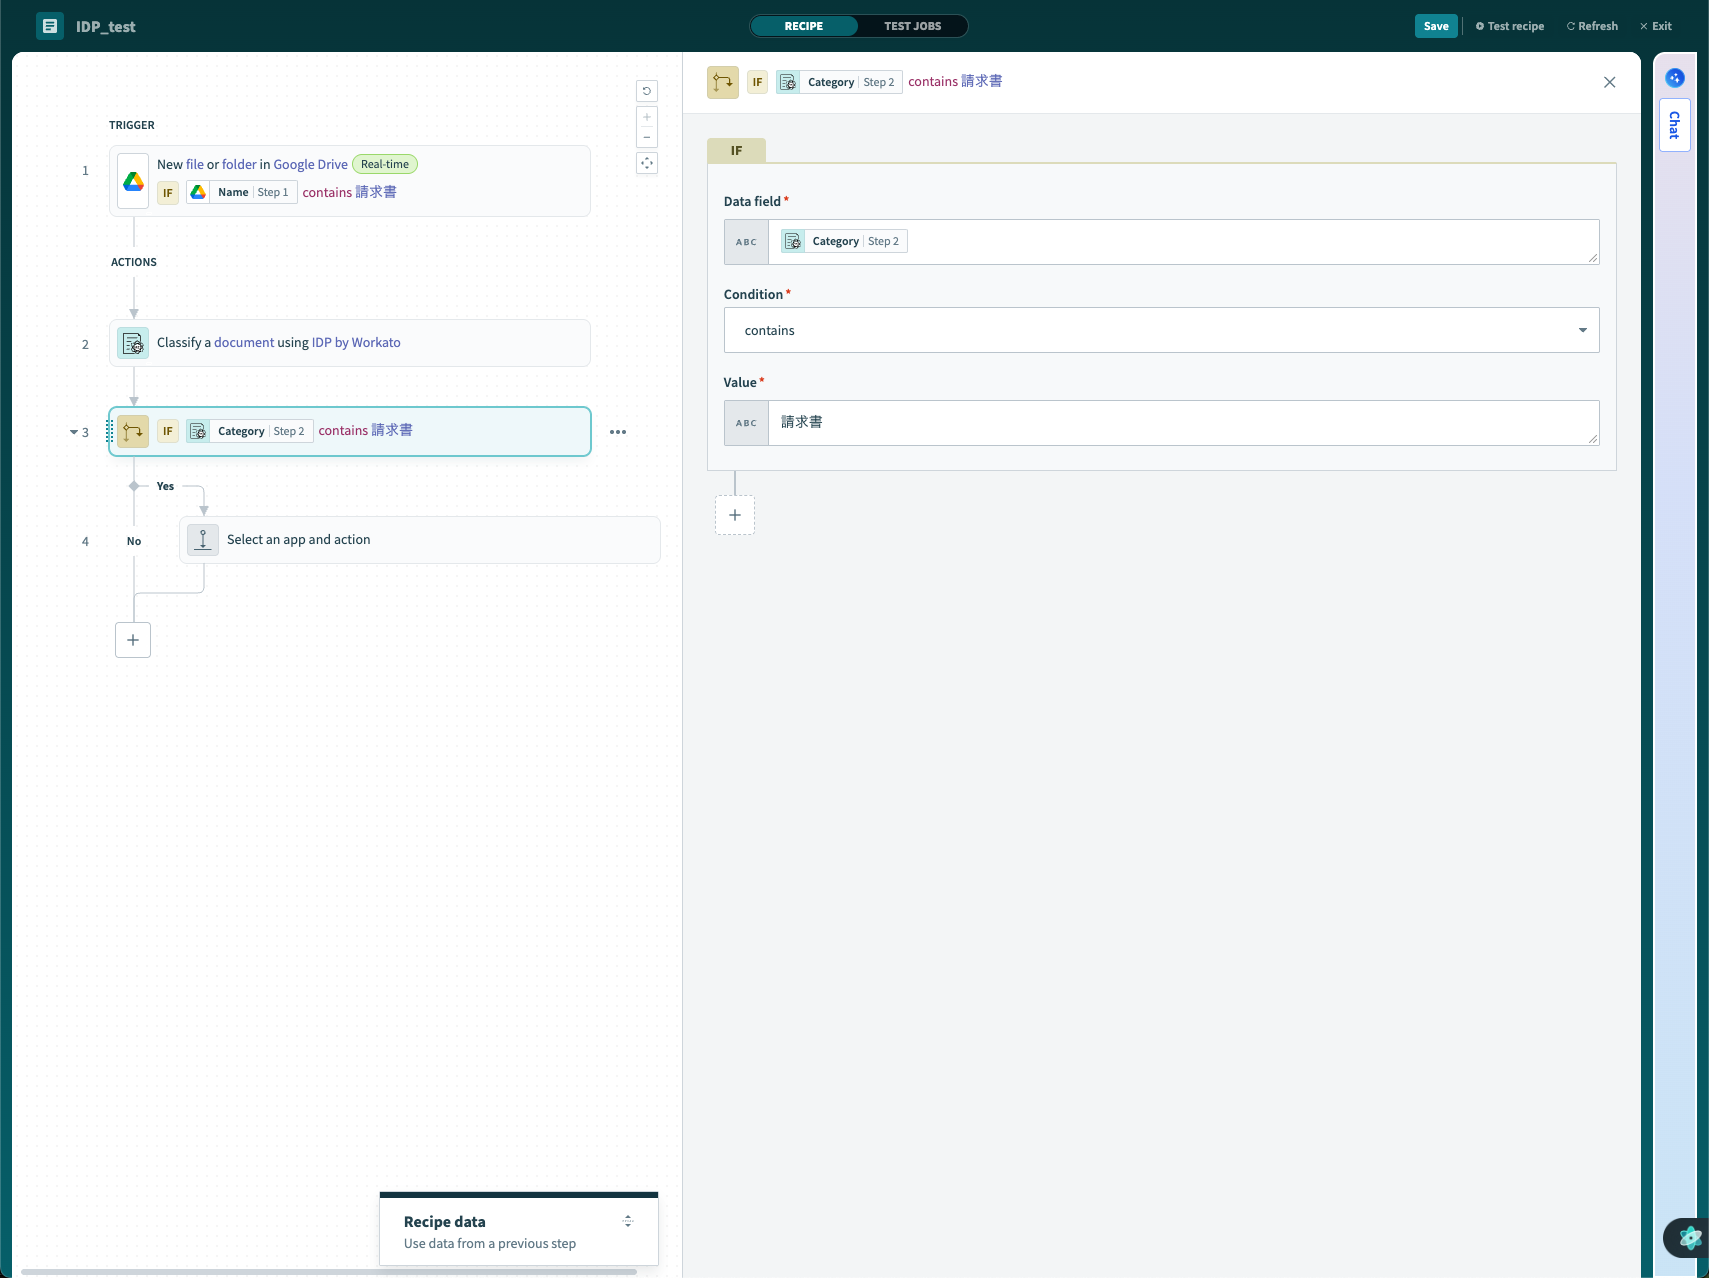Add another condition with plus button
The height and width of the screenshot is (1278, 1709).
click(x=735, y=515)
